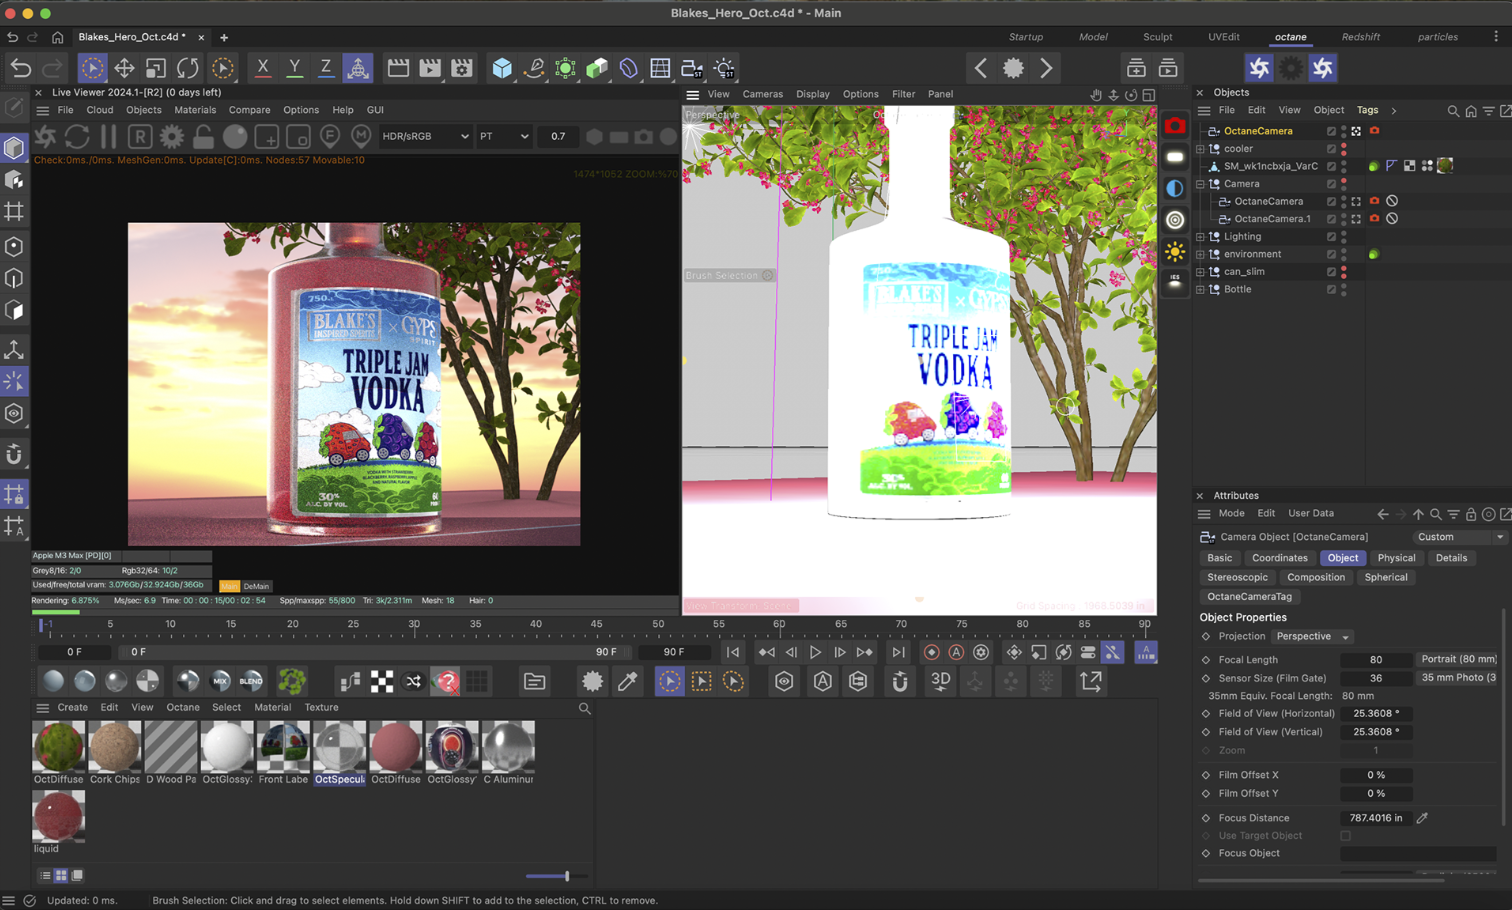Open the Projection Perspective dropdown
Viewport: 1512px width, 910px height.
1313,637
